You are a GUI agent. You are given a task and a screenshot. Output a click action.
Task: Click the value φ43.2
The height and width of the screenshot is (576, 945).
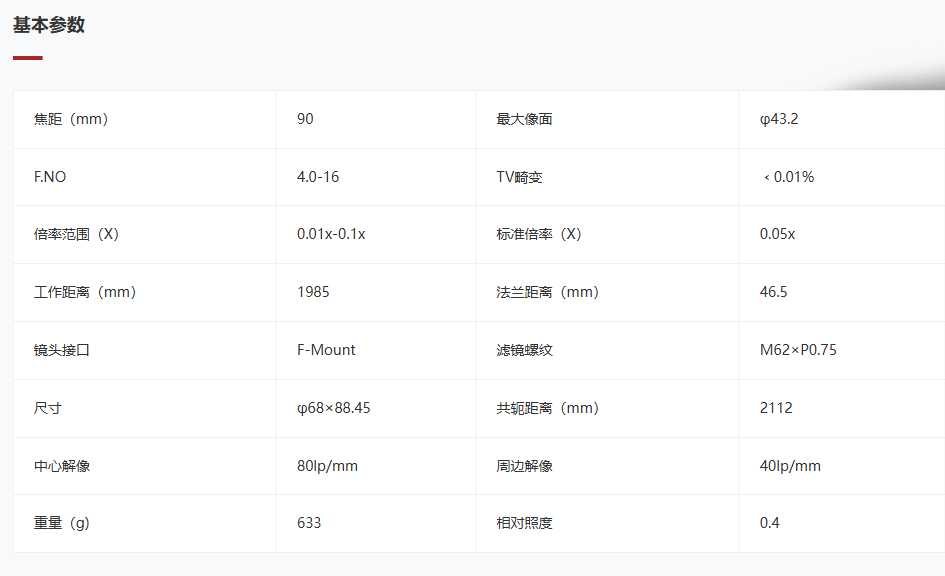click(x=779, y=119)
